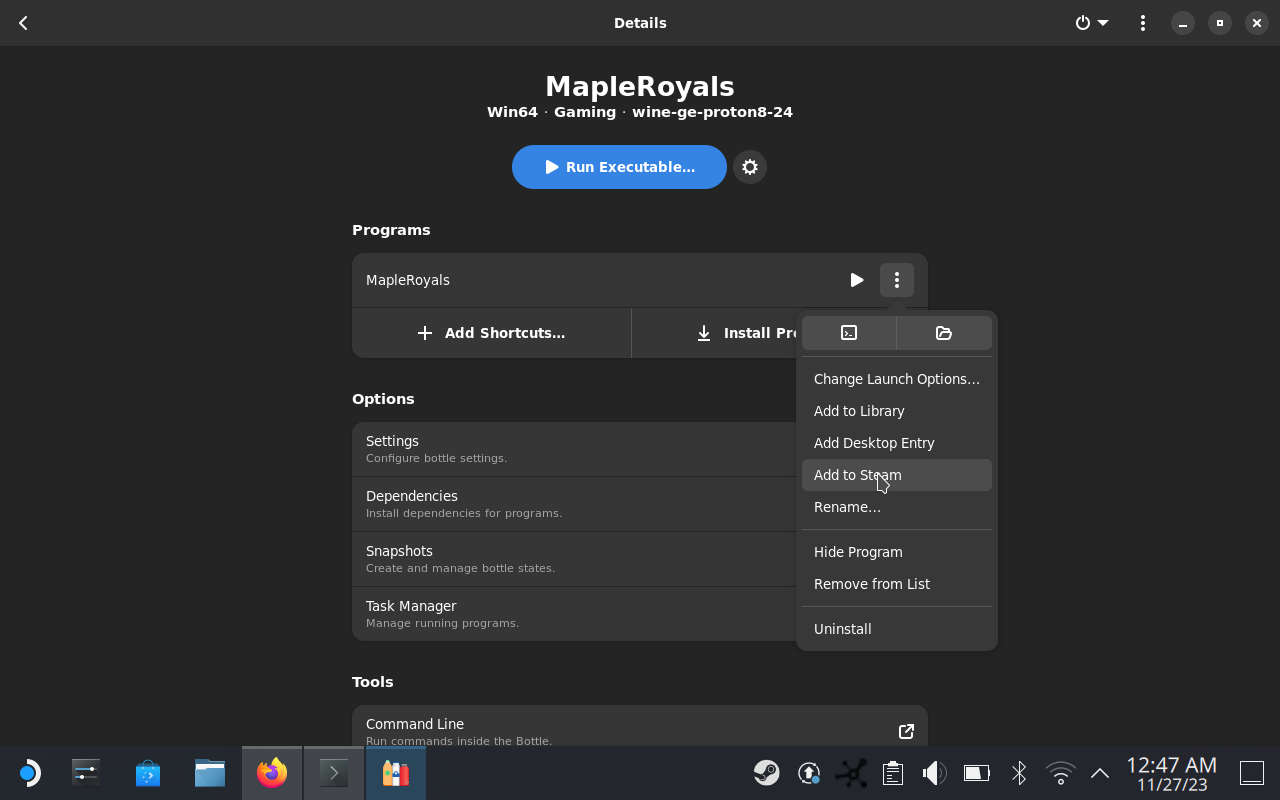Image resolution: width=1280 pixels, height=800 pixels.
Task: Choose Add to Library
Action: click(x=897, y=411)
